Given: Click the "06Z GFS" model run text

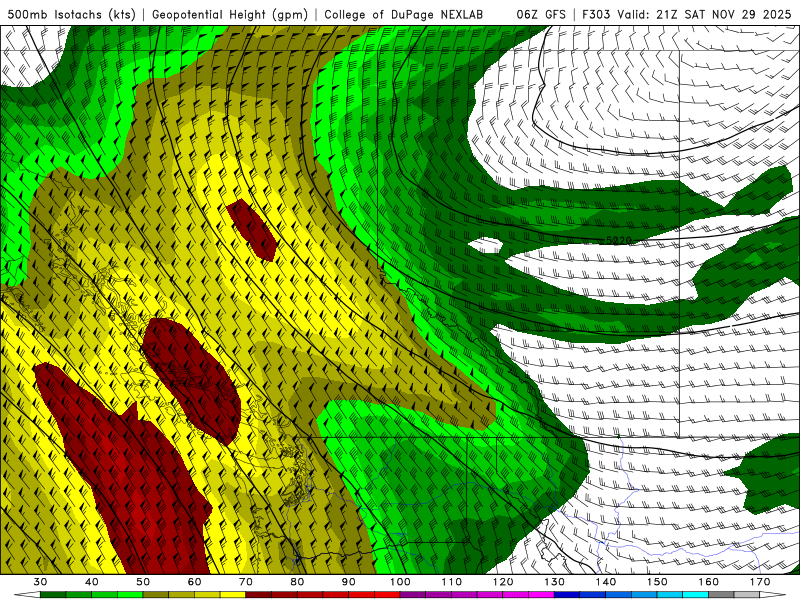Looking at the screenshot, I should [x=541, y=14].
